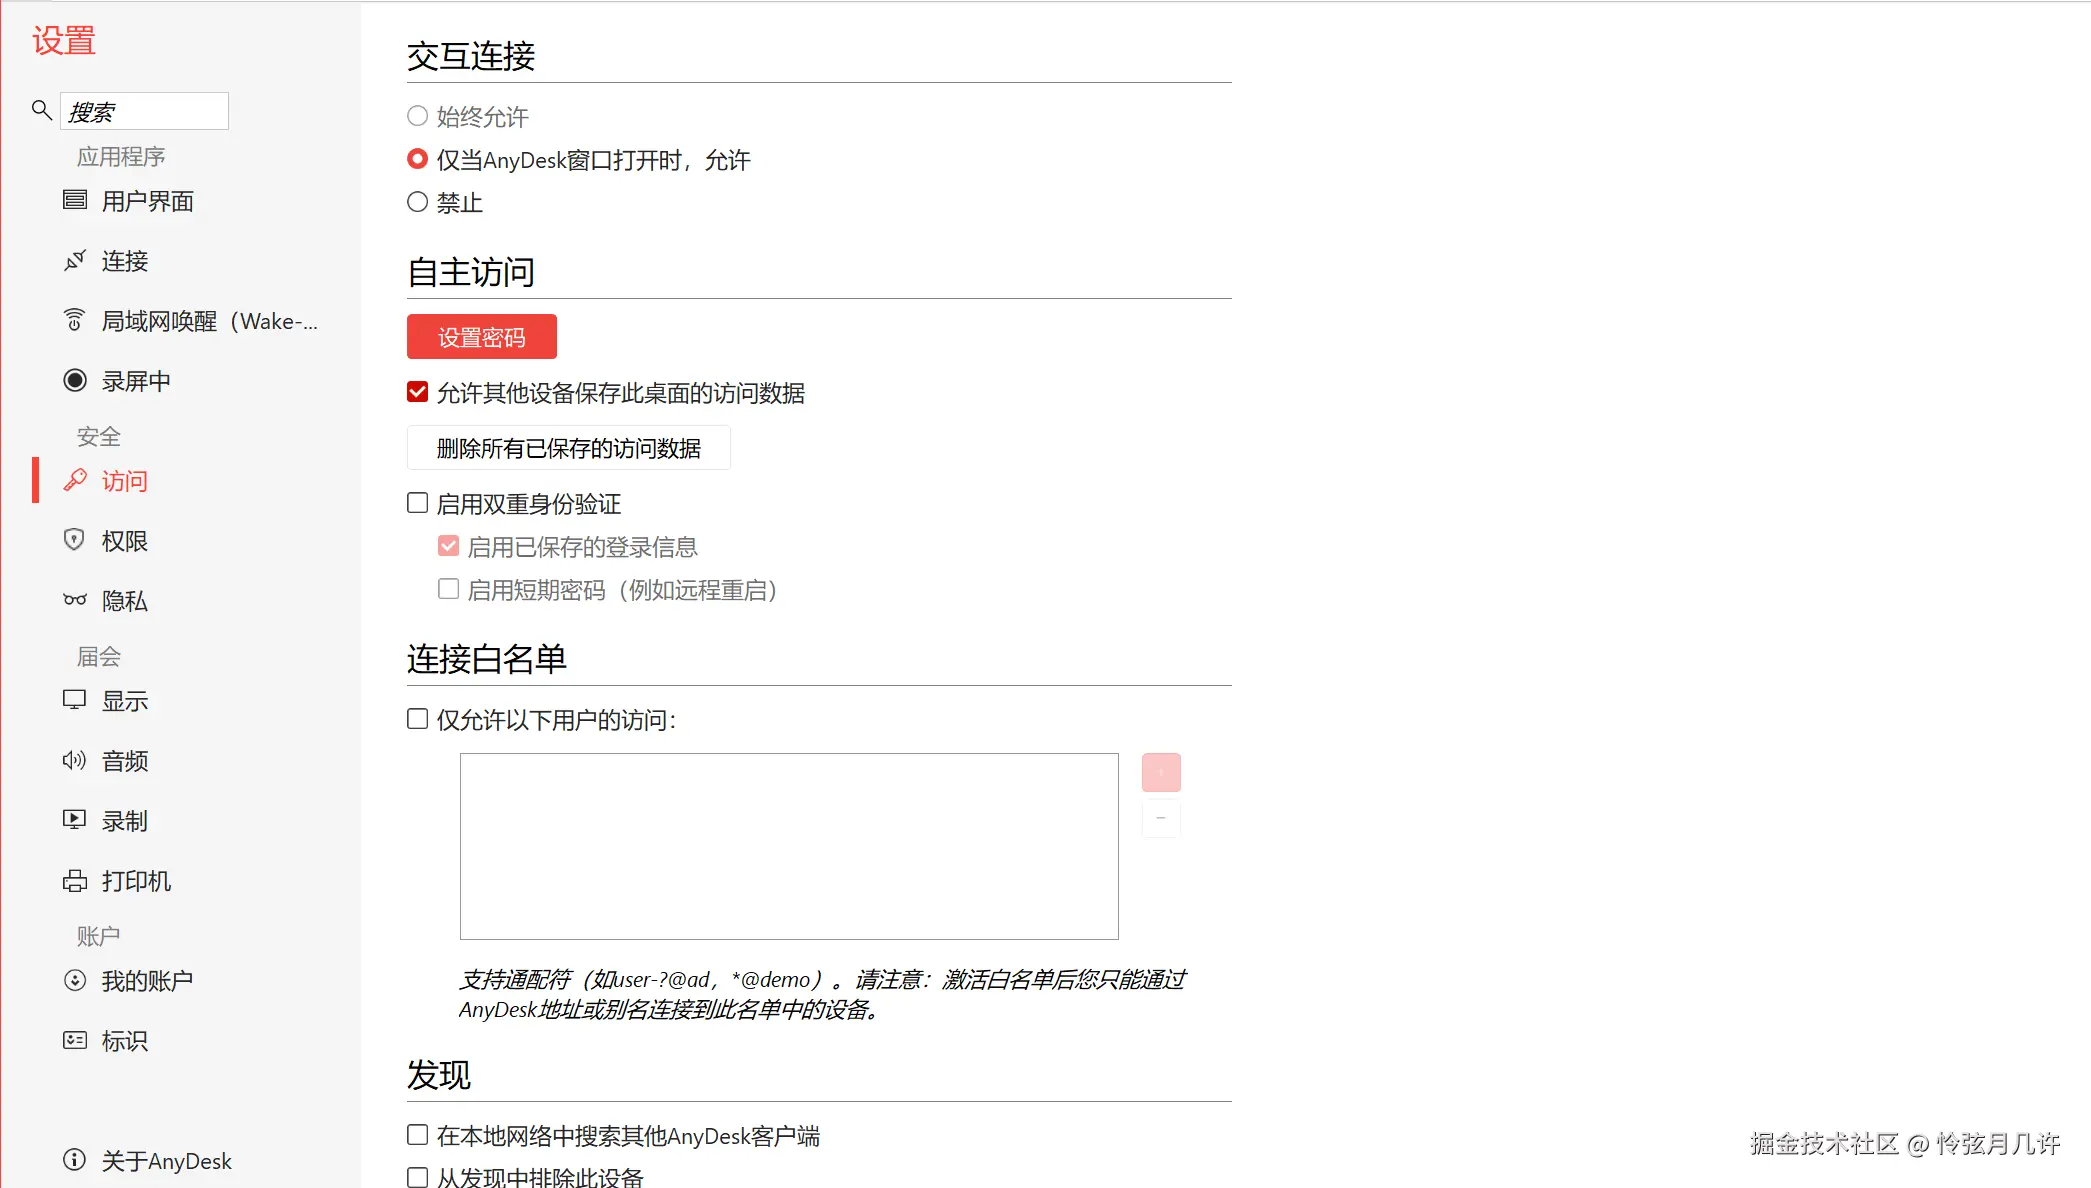Check 仅允许以下用户的访问 checkbox

pyautogui.click(x=418, y=719)
